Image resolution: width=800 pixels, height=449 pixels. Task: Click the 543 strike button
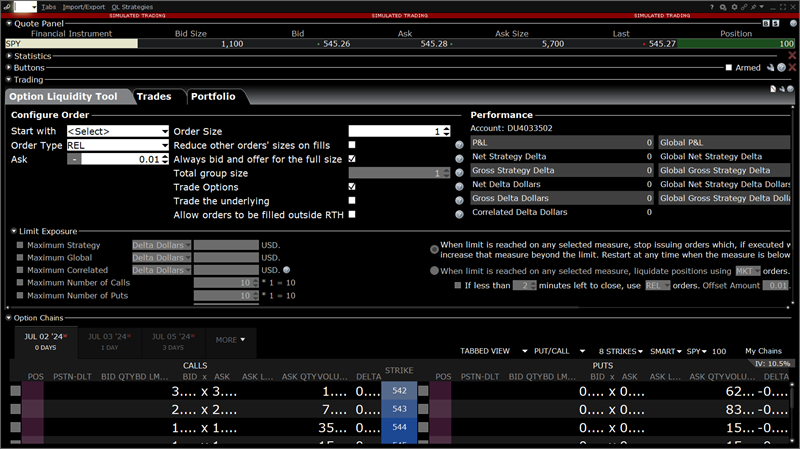point(399,409)
